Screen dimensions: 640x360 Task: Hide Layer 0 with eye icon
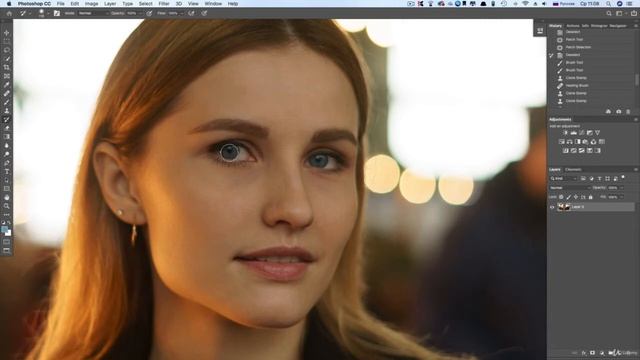(x=552, y=207)
